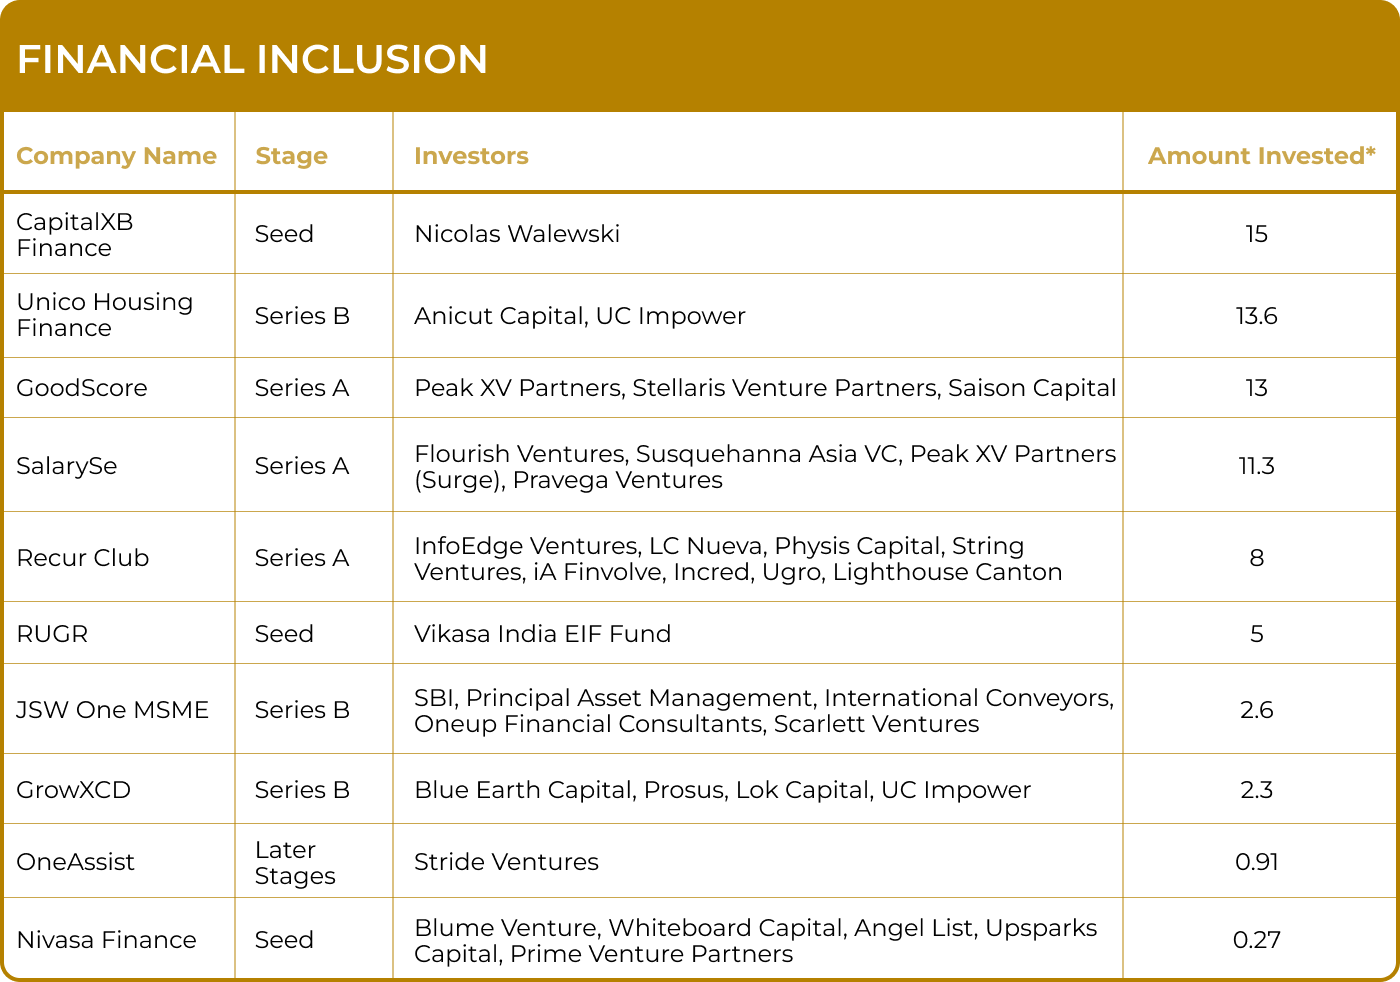
Task: Click the Nivasa Finance company name
Action: [106, 940]
